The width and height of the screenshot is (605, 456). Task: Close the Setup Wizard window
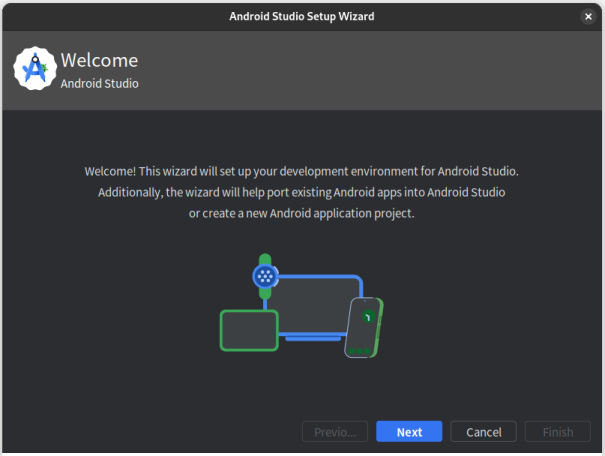point(588,16)
